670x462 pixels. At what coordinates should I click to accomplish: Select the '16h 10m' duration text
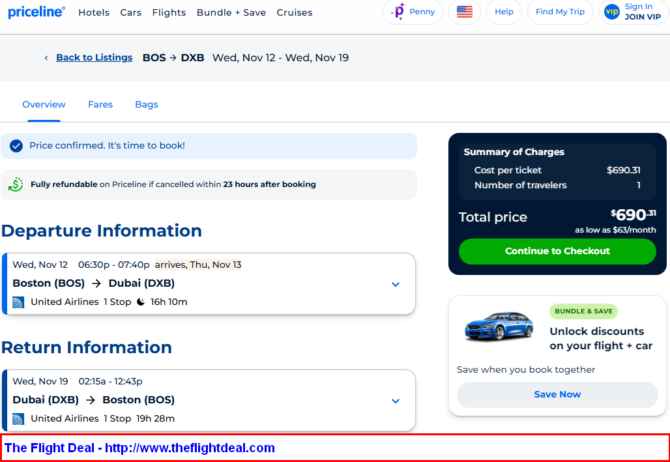point(169,302)
